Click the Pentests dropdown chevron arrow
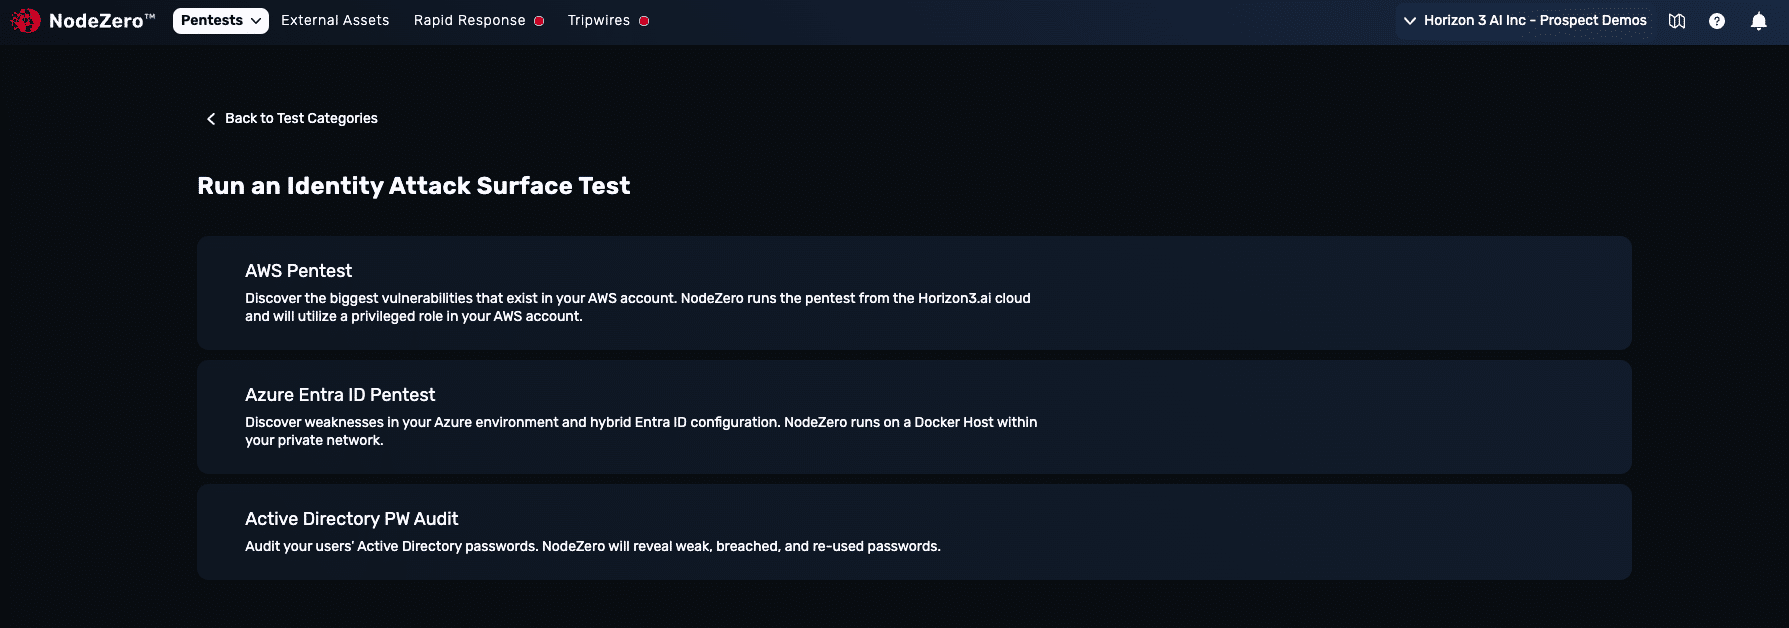 click(256, 21)
